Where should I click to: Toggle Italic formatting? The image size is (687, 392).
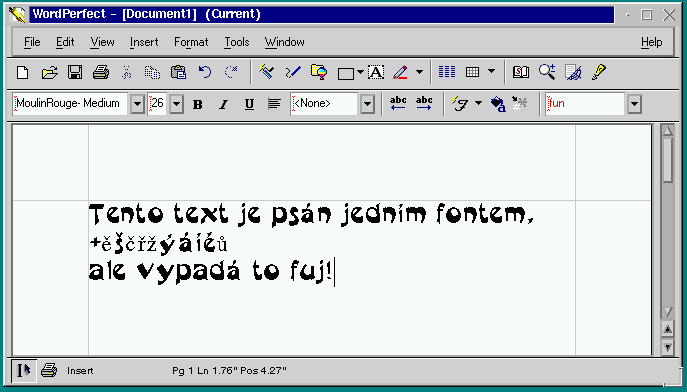(223, 104)
